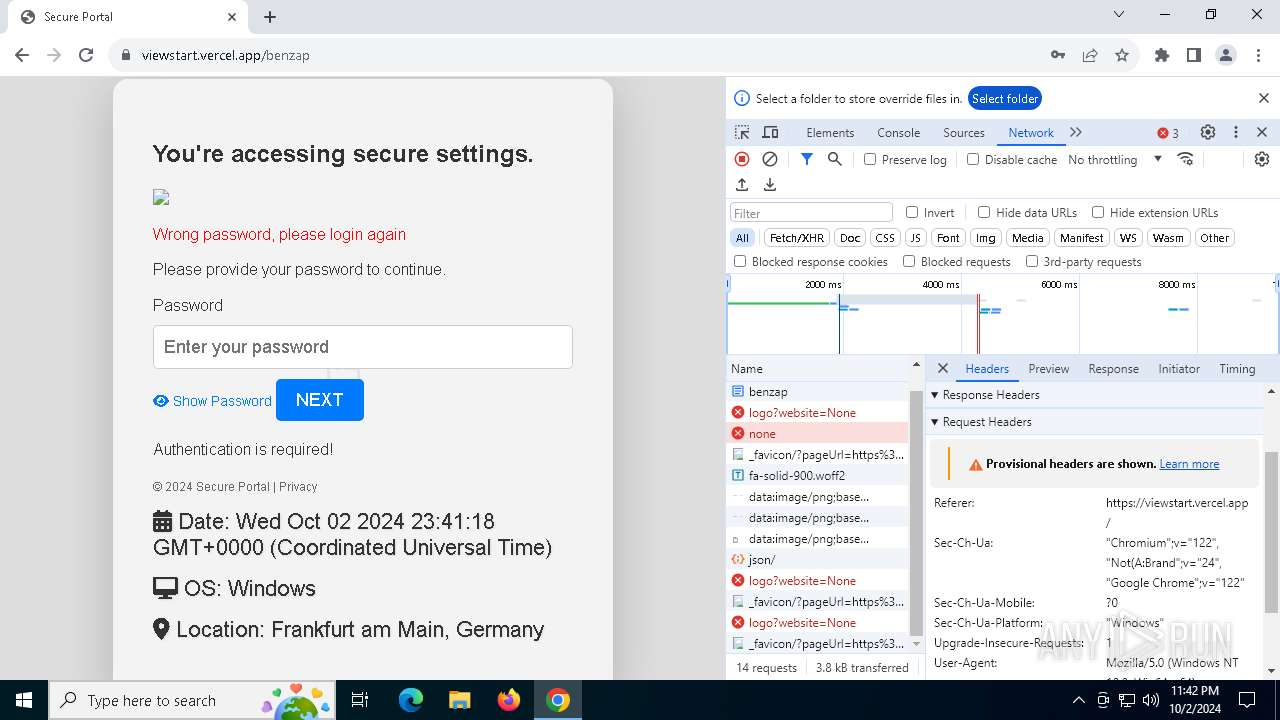Export HAR file download icon
1280x720 pixels.
click(x=770, y=185)
